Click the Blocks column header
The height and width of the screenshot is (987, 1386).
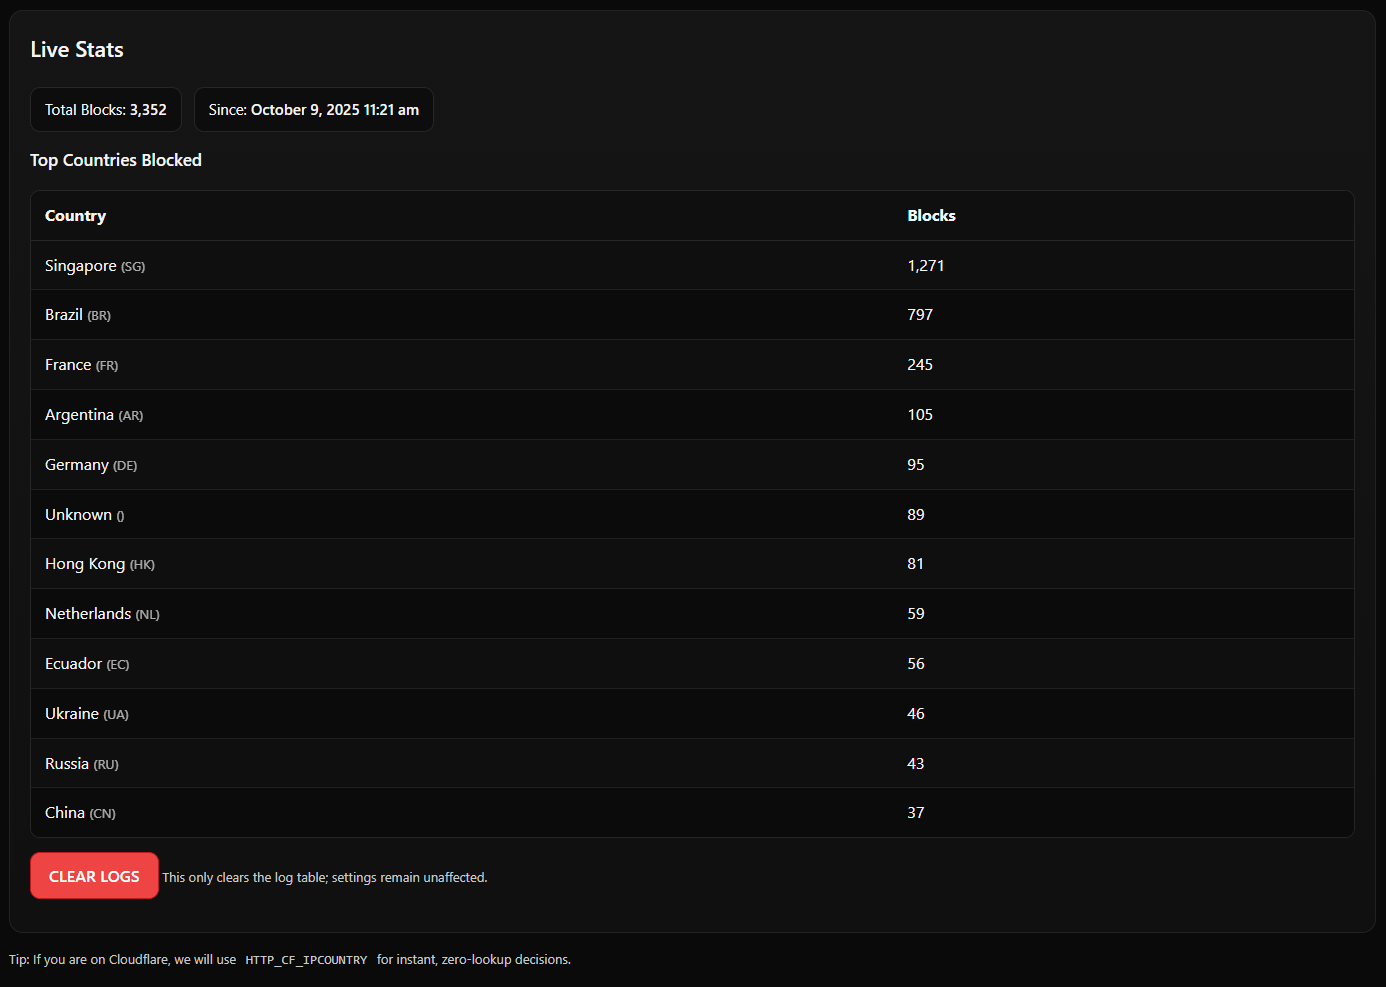pyautogui.click(x=931, y=216)
